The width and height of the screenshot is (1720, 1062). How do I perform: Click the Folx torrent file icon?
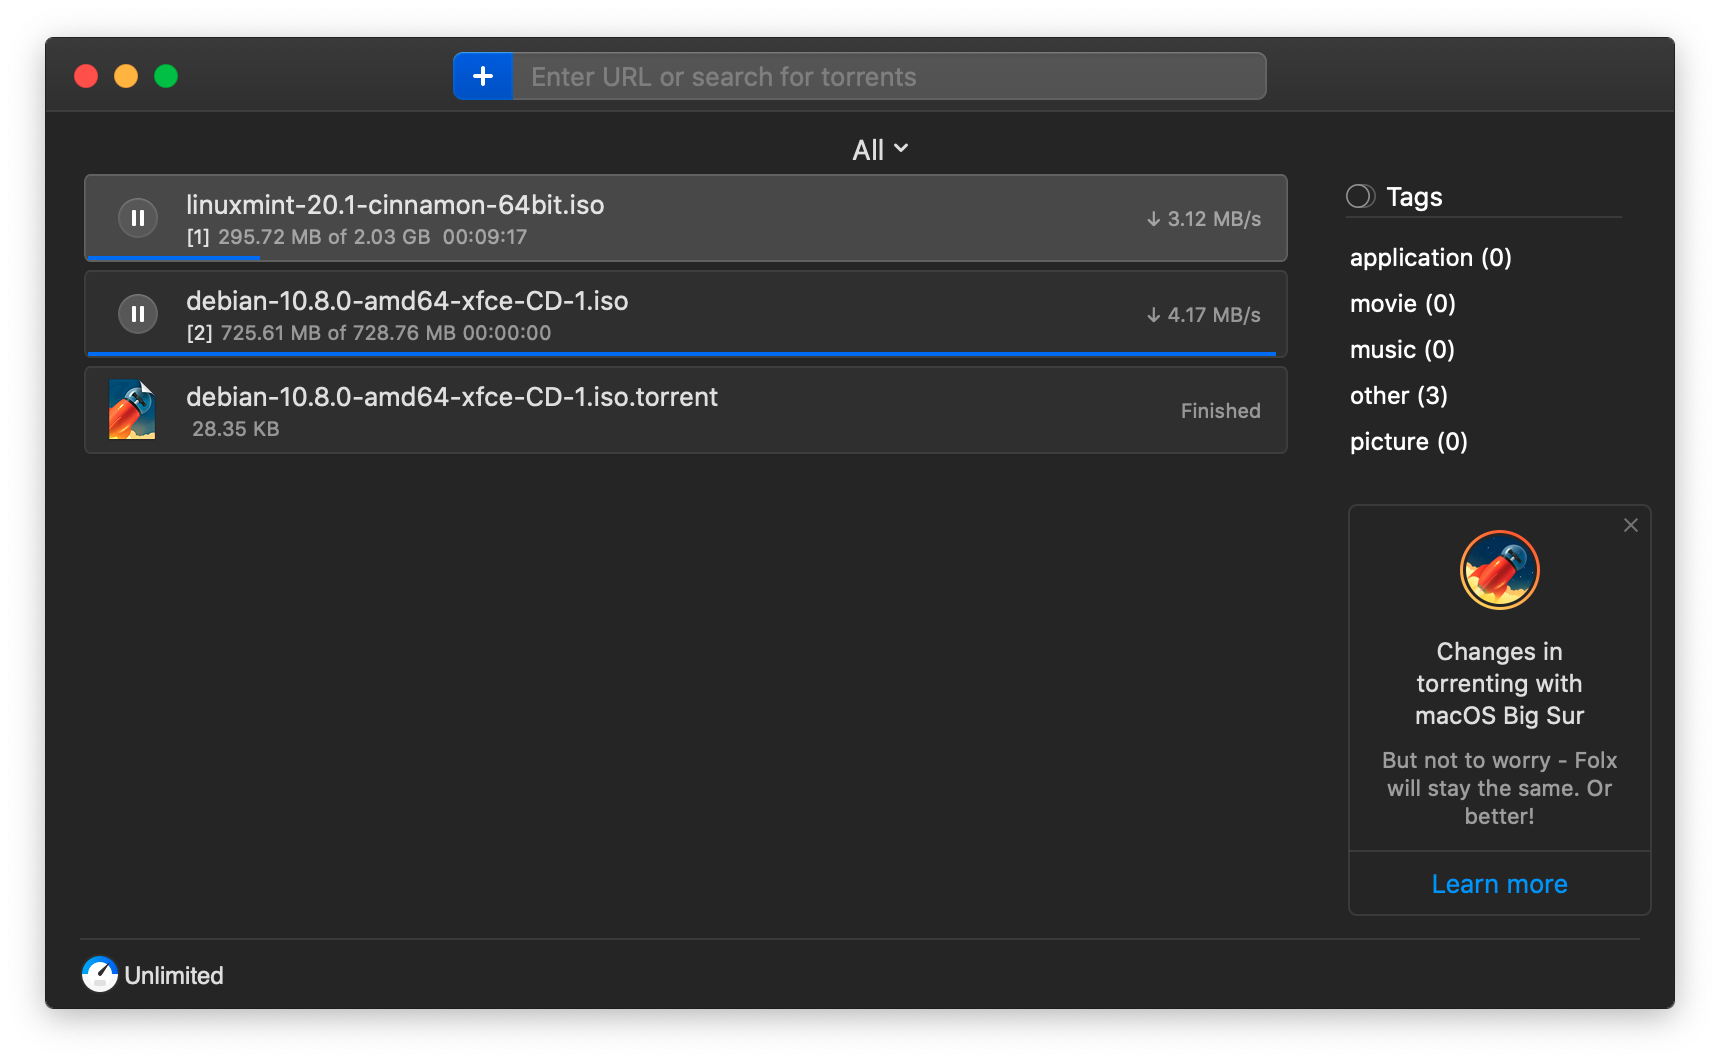[132, 410]
